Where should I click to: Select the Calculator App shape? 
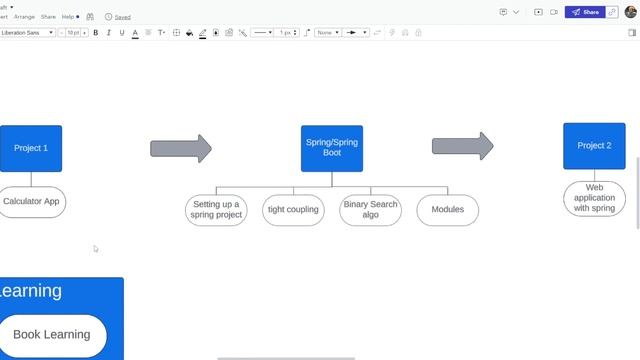click(32, 202)
